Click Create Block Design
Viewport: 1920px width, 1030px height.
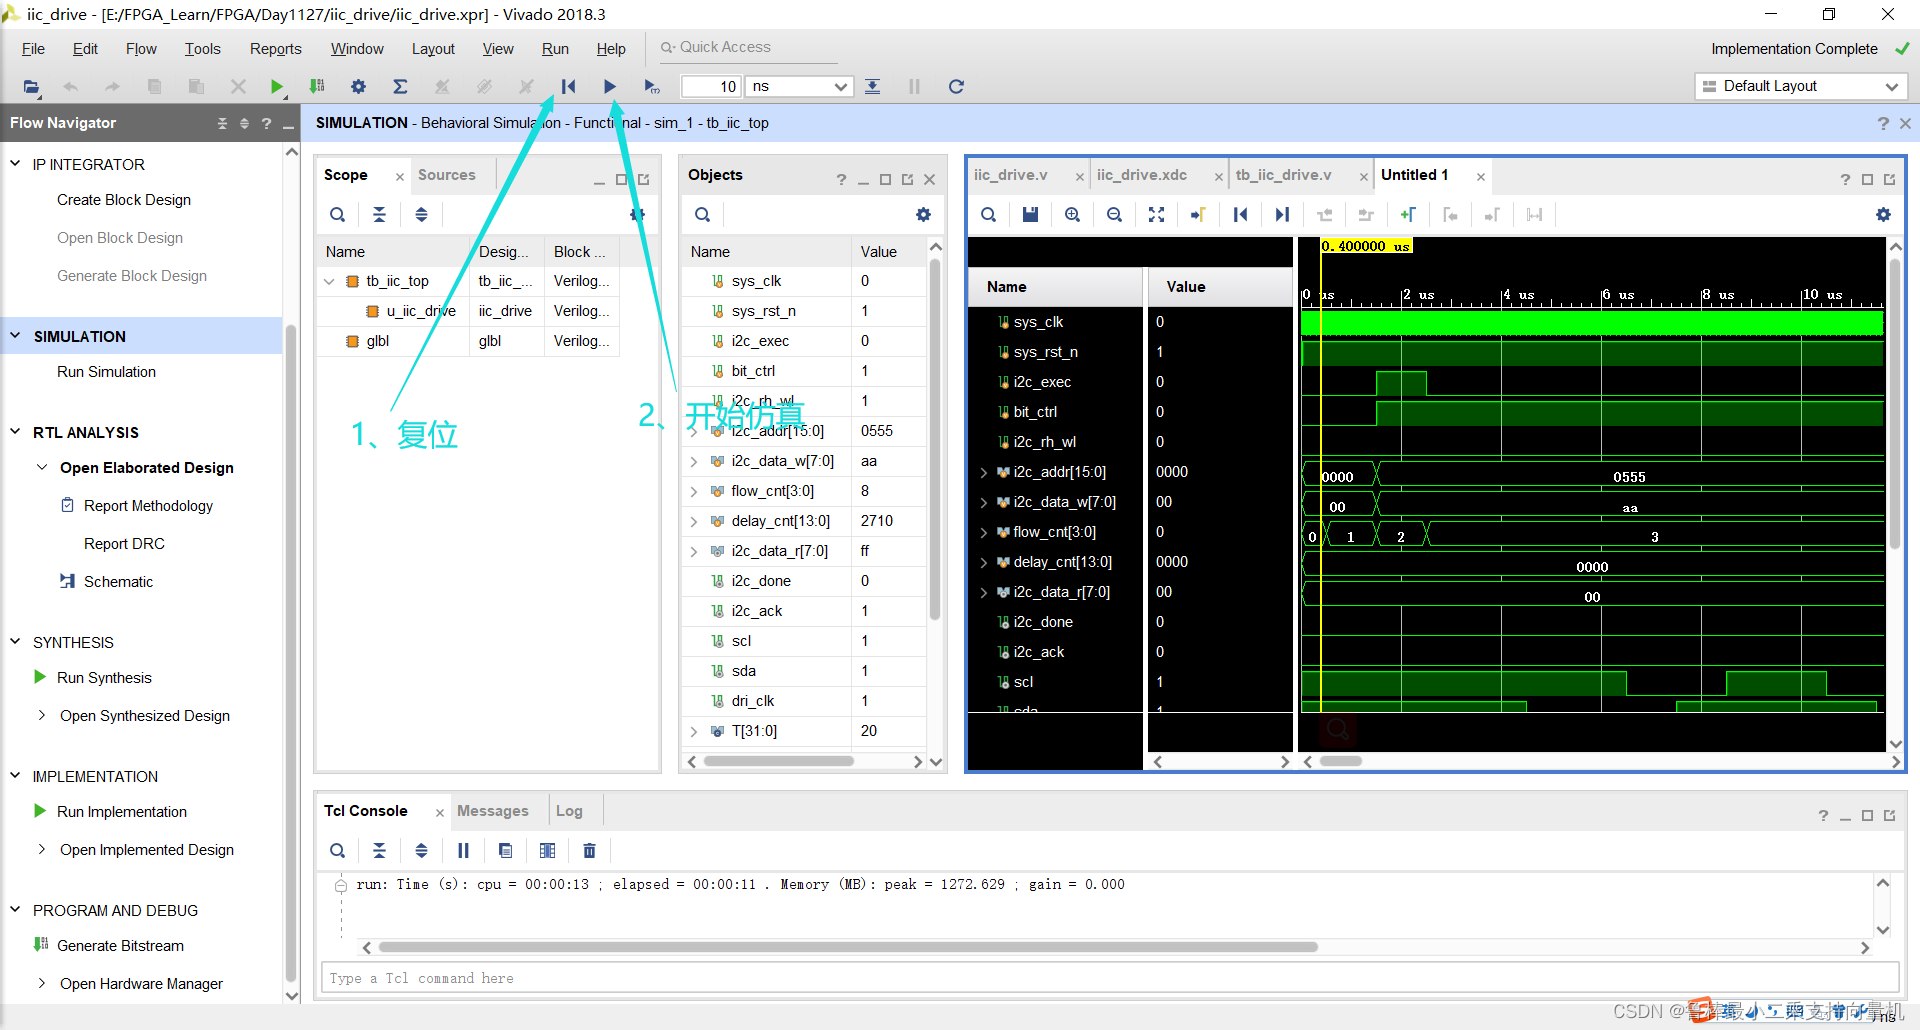click(124, 200)
